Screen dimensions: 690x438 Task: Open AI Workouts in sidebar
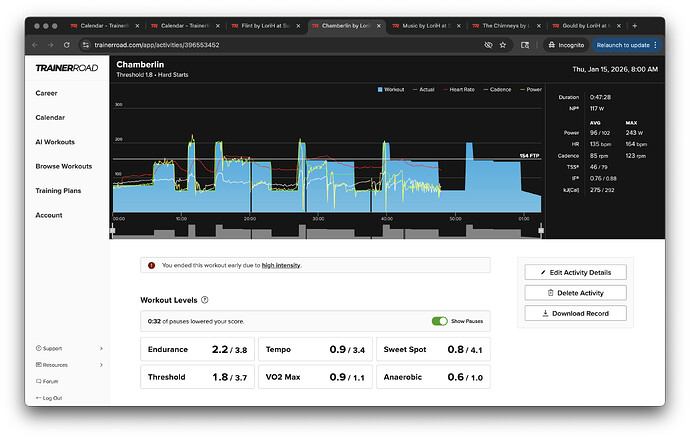point(55,142)
